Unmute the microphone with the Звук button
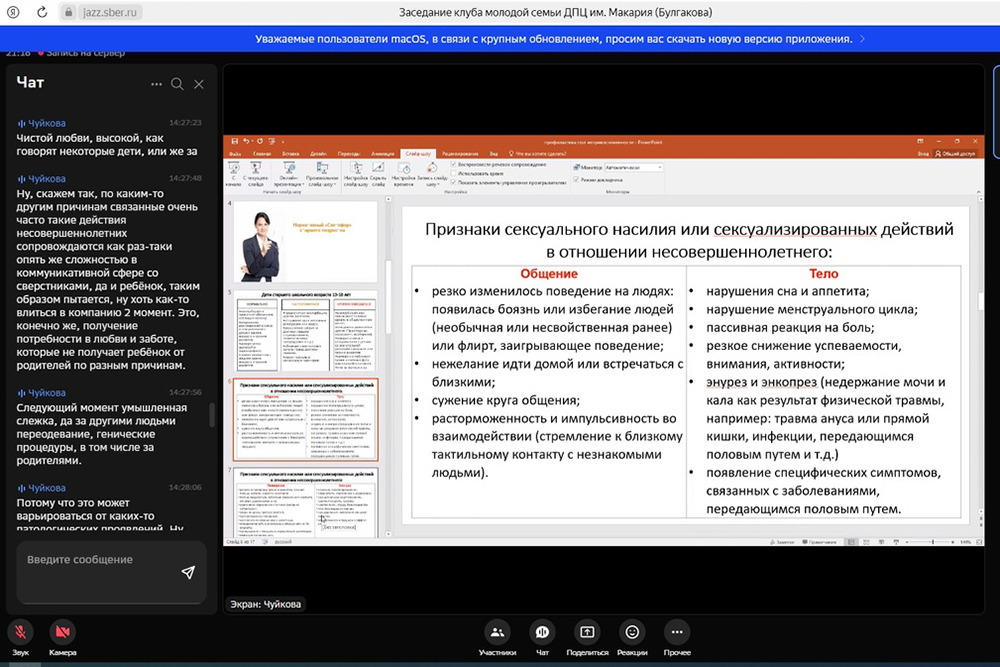 click(x=20, y=633)
